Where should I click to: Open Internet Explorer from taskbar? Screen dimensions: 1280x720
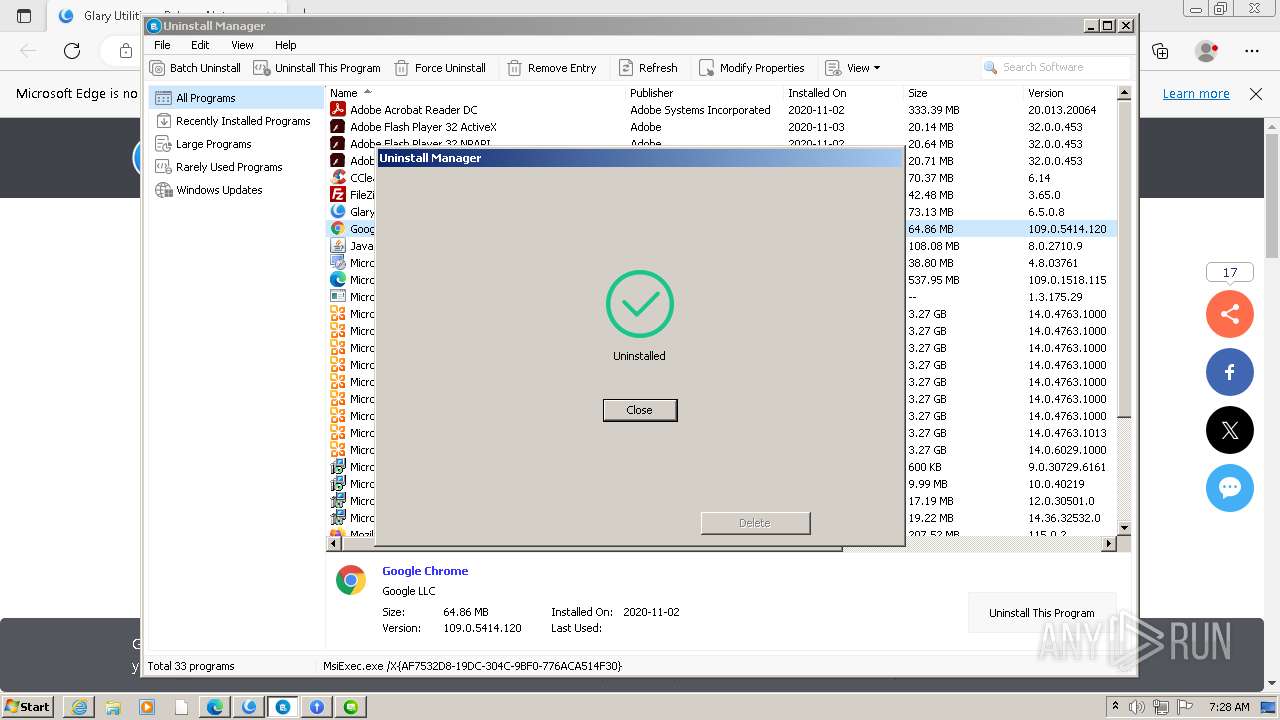tap(79, 707)
